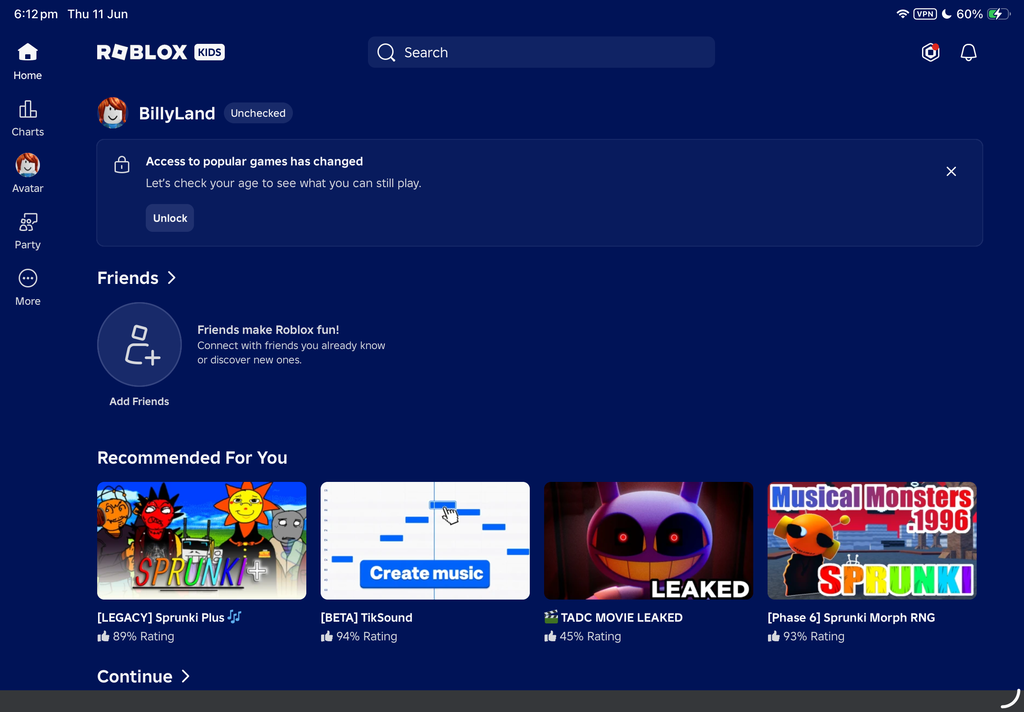Click the 'Add Friends' label

pyautogui.click(x=139, y=401)
